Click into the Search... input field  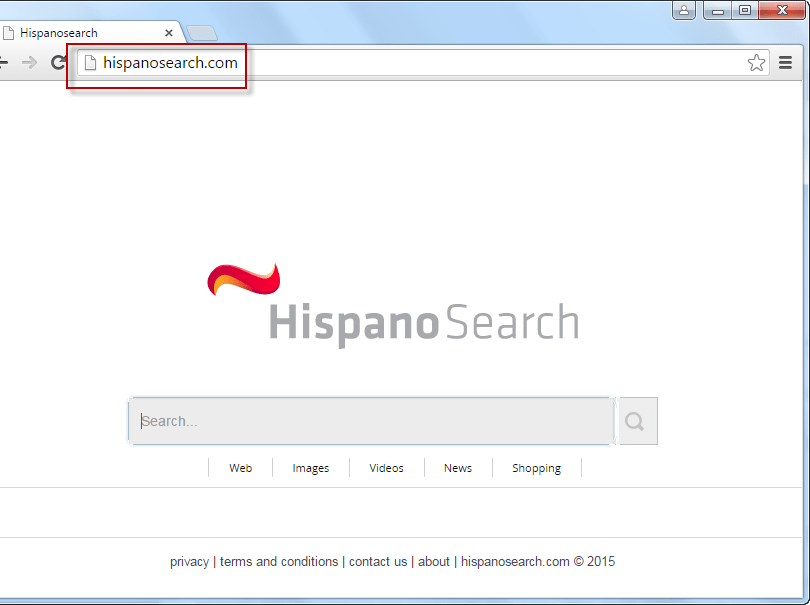[371, 421]
